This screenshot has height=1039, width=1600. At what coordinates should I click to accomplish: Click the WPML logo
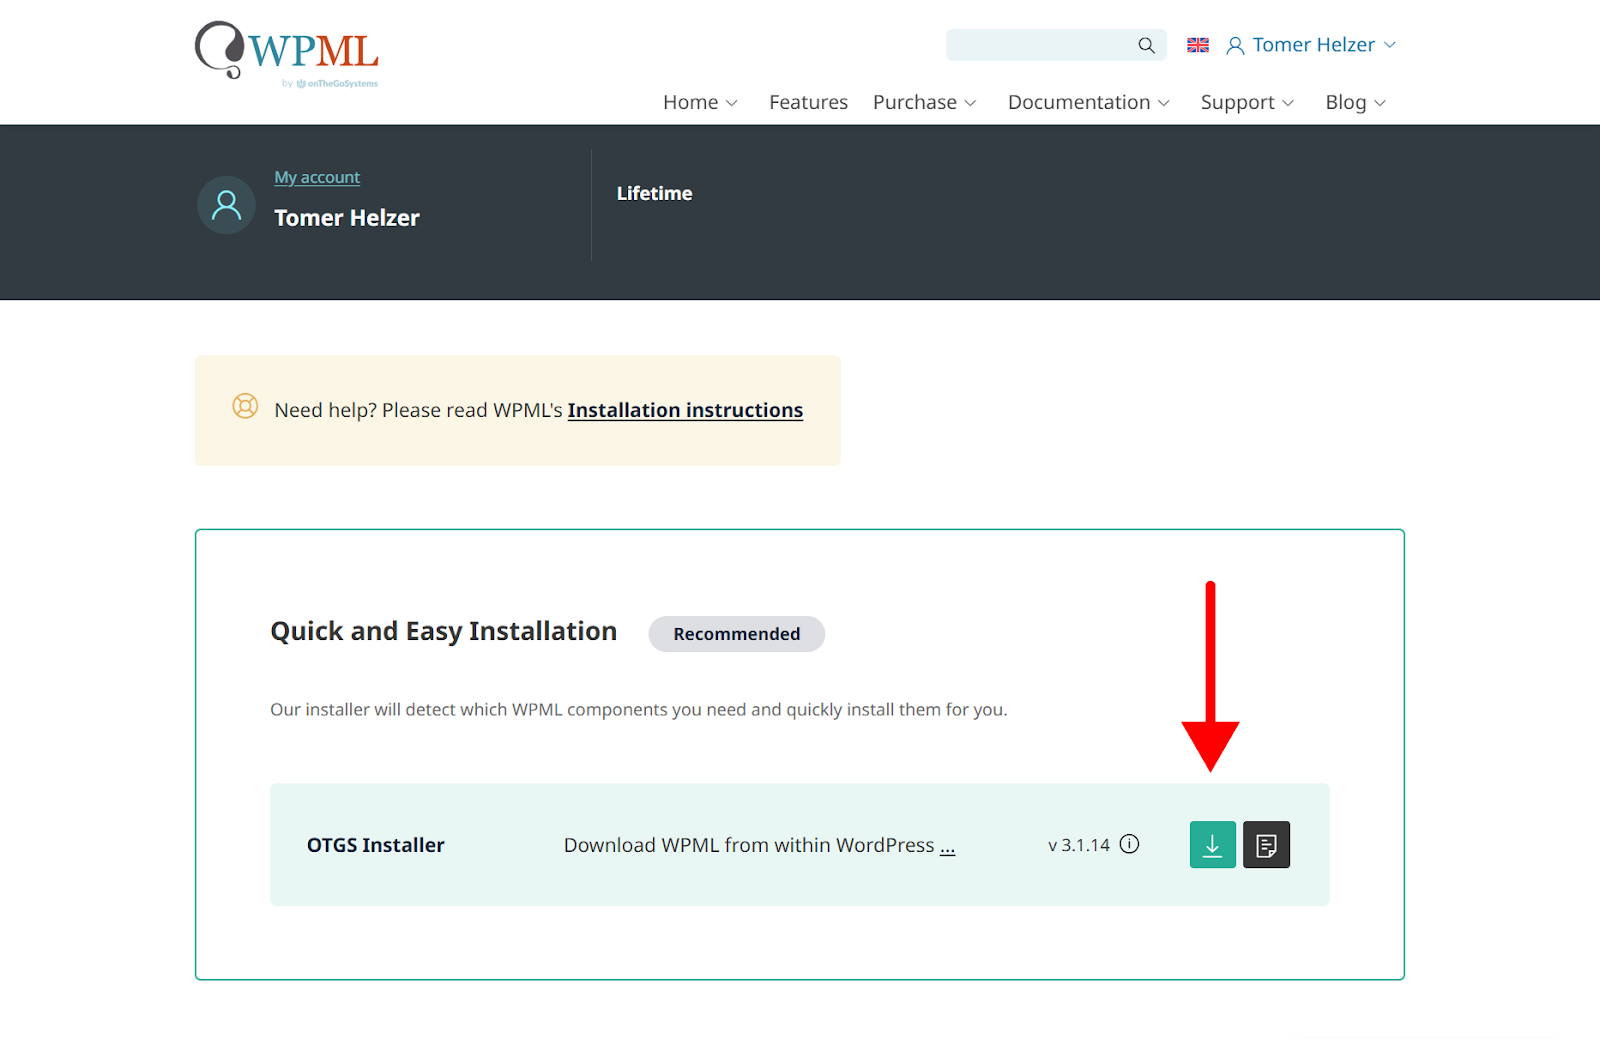tap(287, 54)
